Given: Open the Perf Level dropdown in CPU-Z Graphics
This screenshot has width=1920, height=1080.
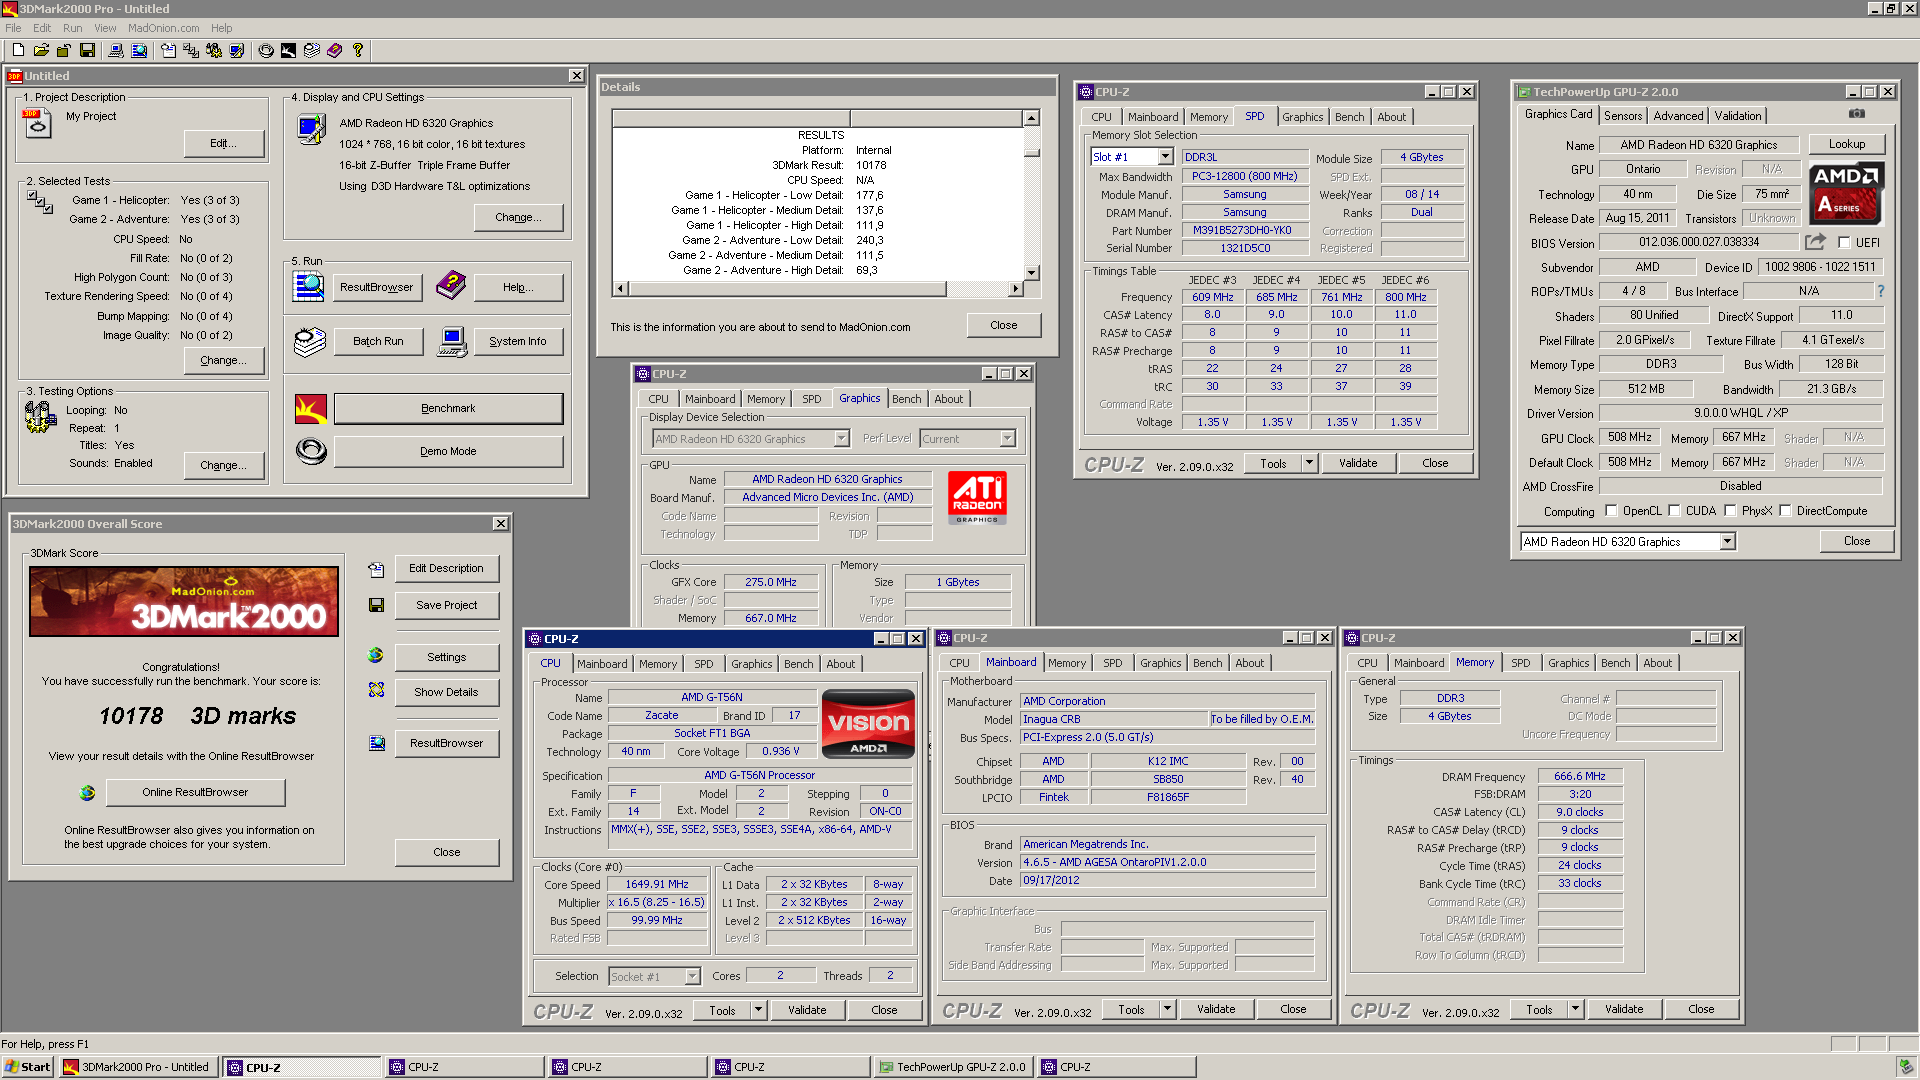Looking at the screenshot, I should (1007, 439).
